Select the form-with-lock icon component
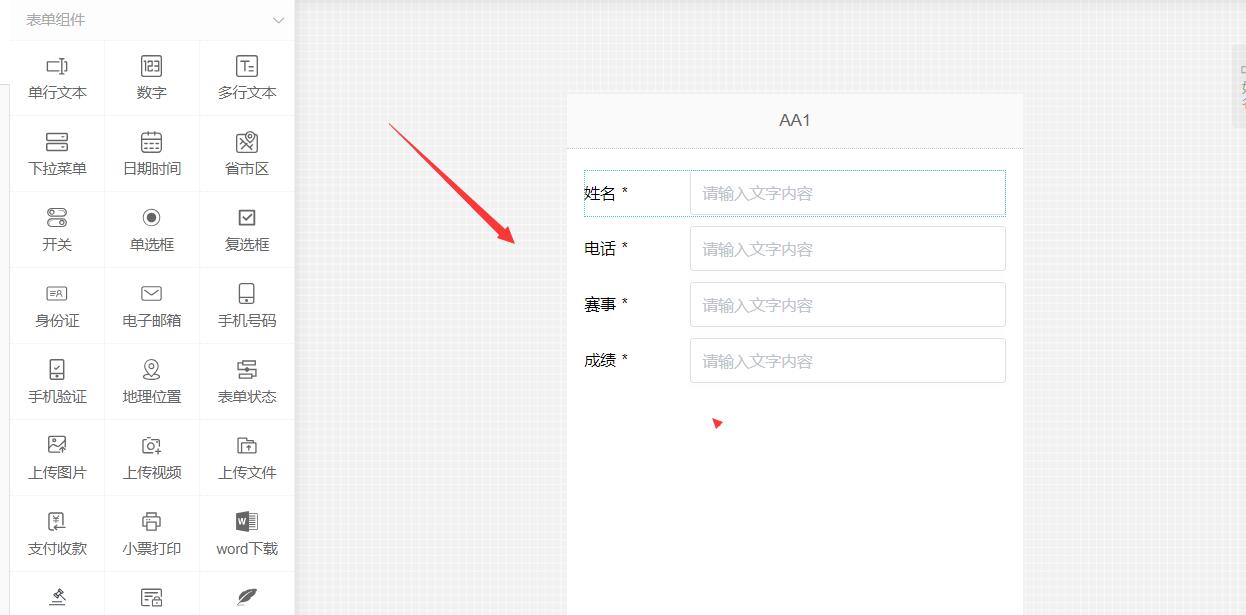The height and width of the screenshot is (615, 1246). pyautogui.click(x=151, y=597)
